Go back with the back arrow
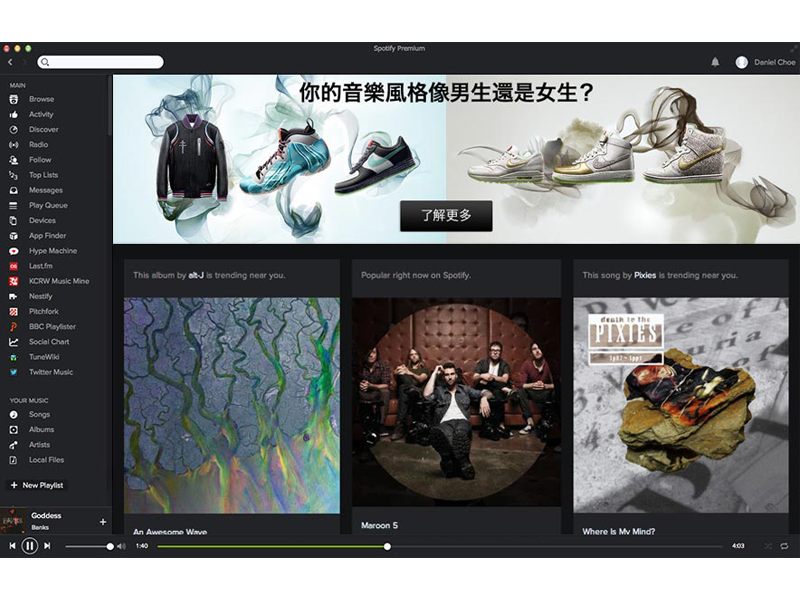800x600 pixels. 10,62
